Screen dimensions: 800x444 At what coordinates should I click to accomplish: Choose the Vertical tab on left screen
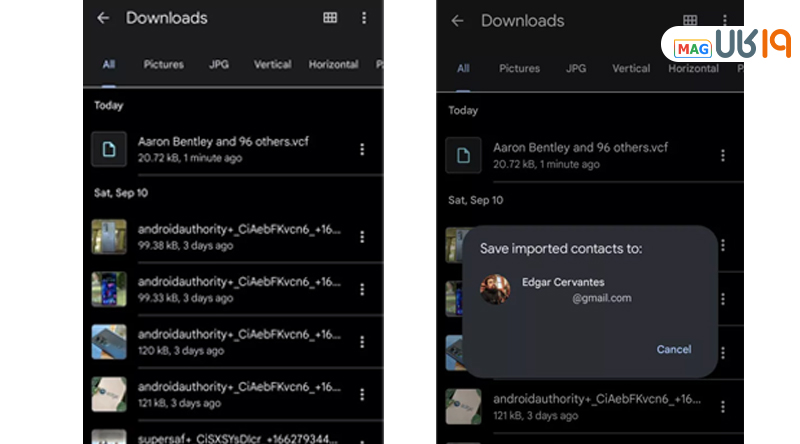click(x=272, y=65)
